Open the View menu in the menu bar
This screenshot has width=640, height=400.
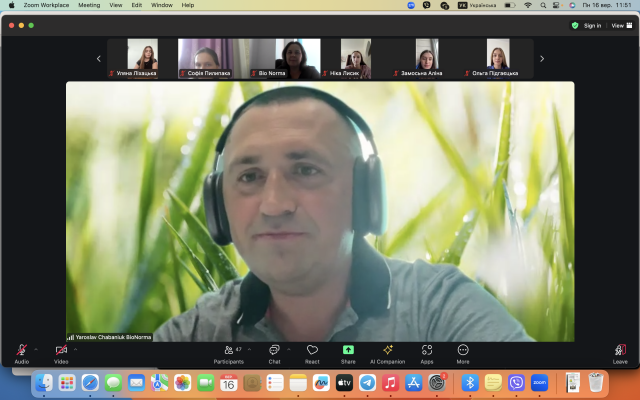click(x=116, y=5)
